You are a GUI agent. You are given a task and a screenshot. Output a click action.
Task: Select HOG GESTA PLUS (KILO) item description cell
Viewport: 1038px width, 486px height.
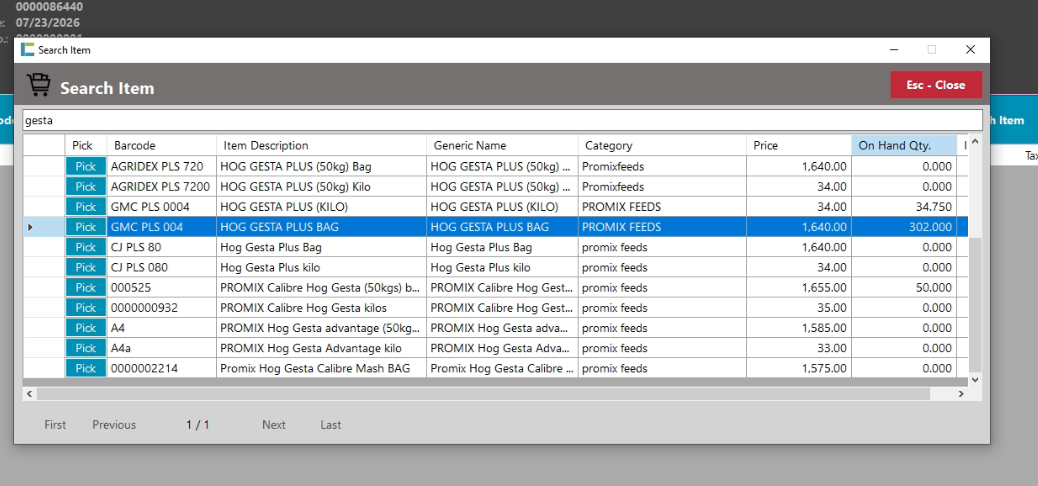click(x=321, y=207)
